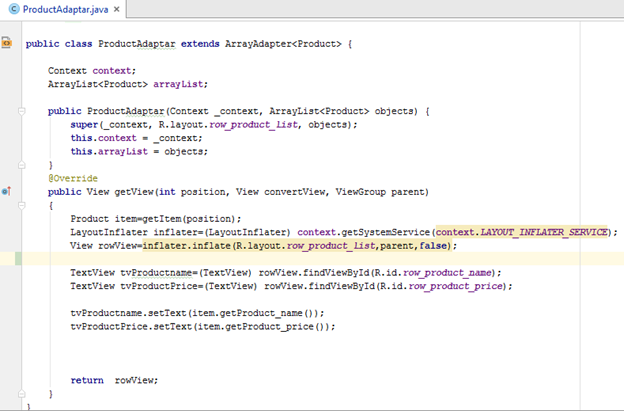Click 'return rowView;' statement
The width and height of the screenshot is (624, 411).
click(114, 380)
